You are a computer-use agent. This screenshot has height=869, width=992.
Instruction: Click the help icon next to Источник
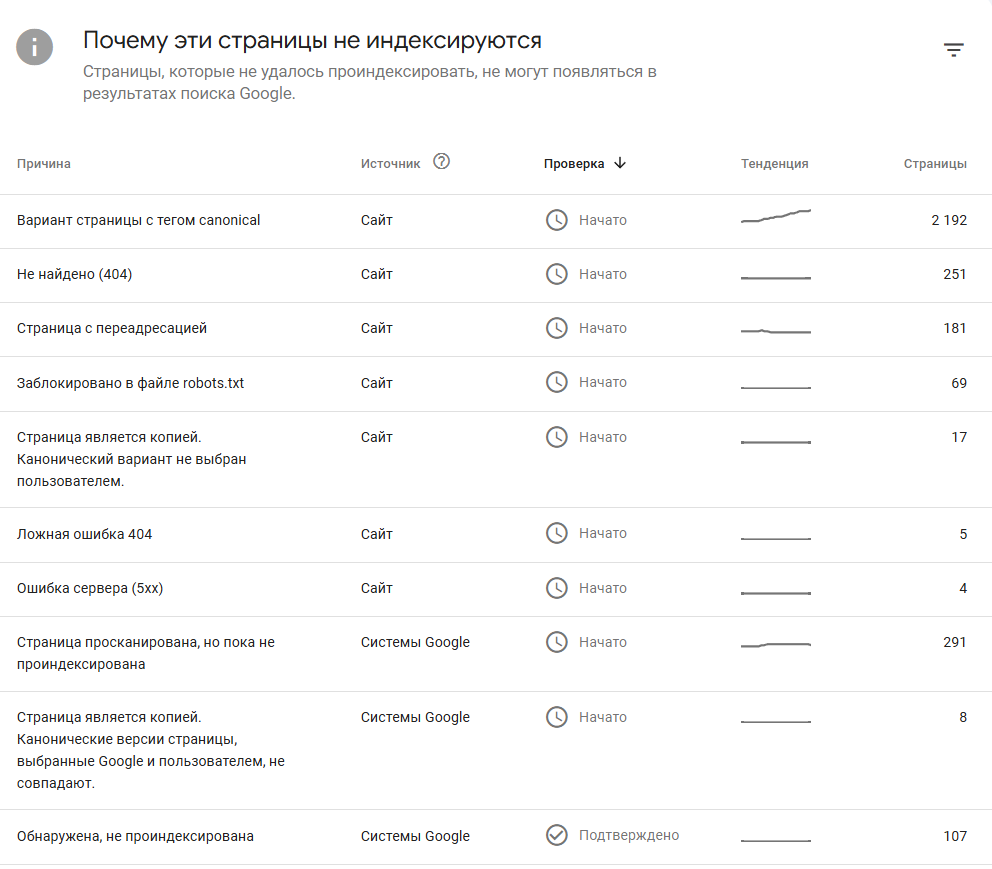(x=442, y=162)
